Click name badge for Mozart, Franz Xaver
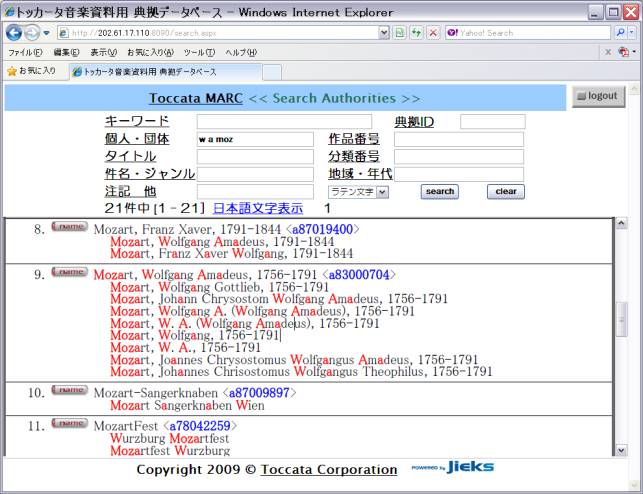Screen dimensions: 643x494 click(69, 226)
